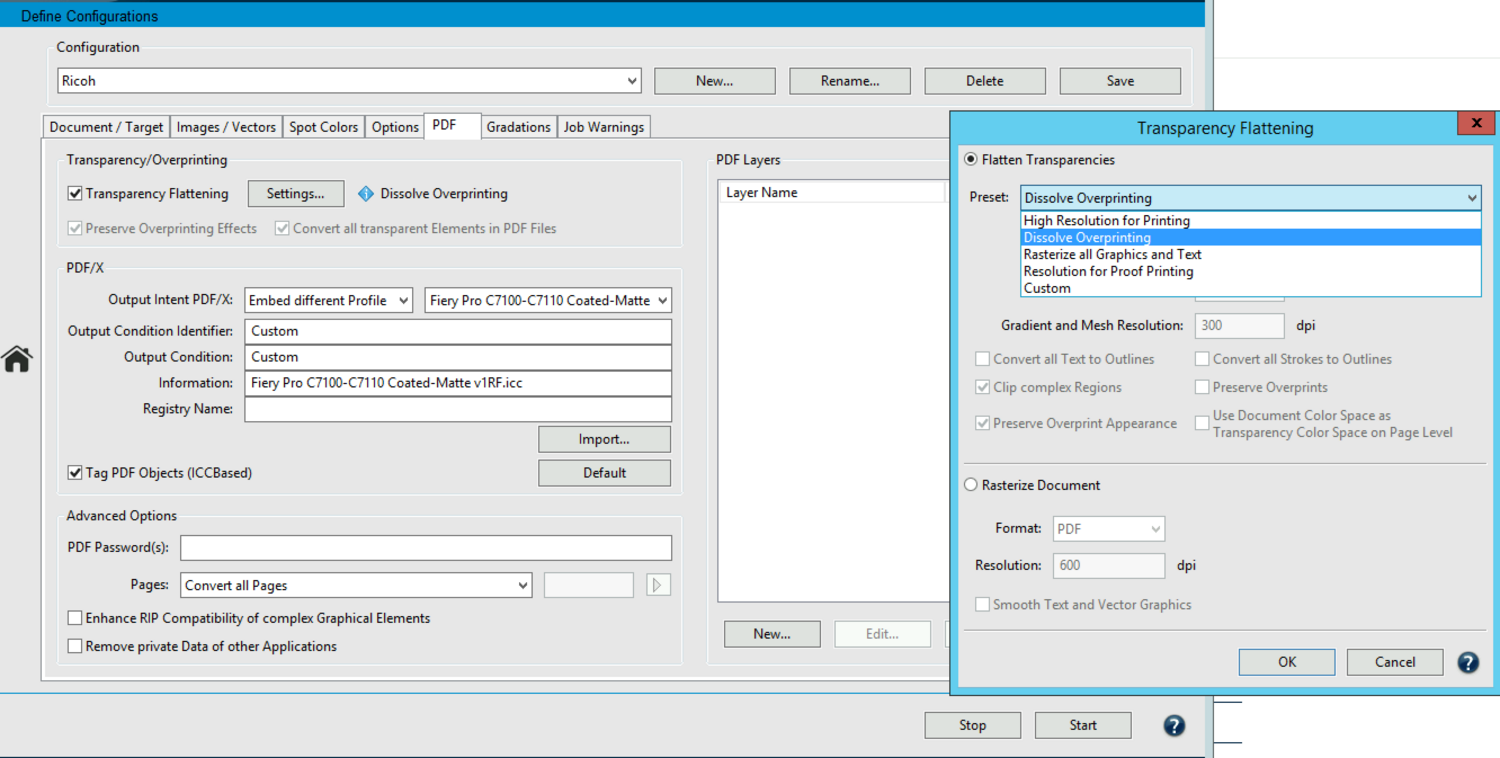This screenshot has width=1500, height=758.
Task: Click the blue info icon beside Dissolve Overprinting
Action: [366, 194]
